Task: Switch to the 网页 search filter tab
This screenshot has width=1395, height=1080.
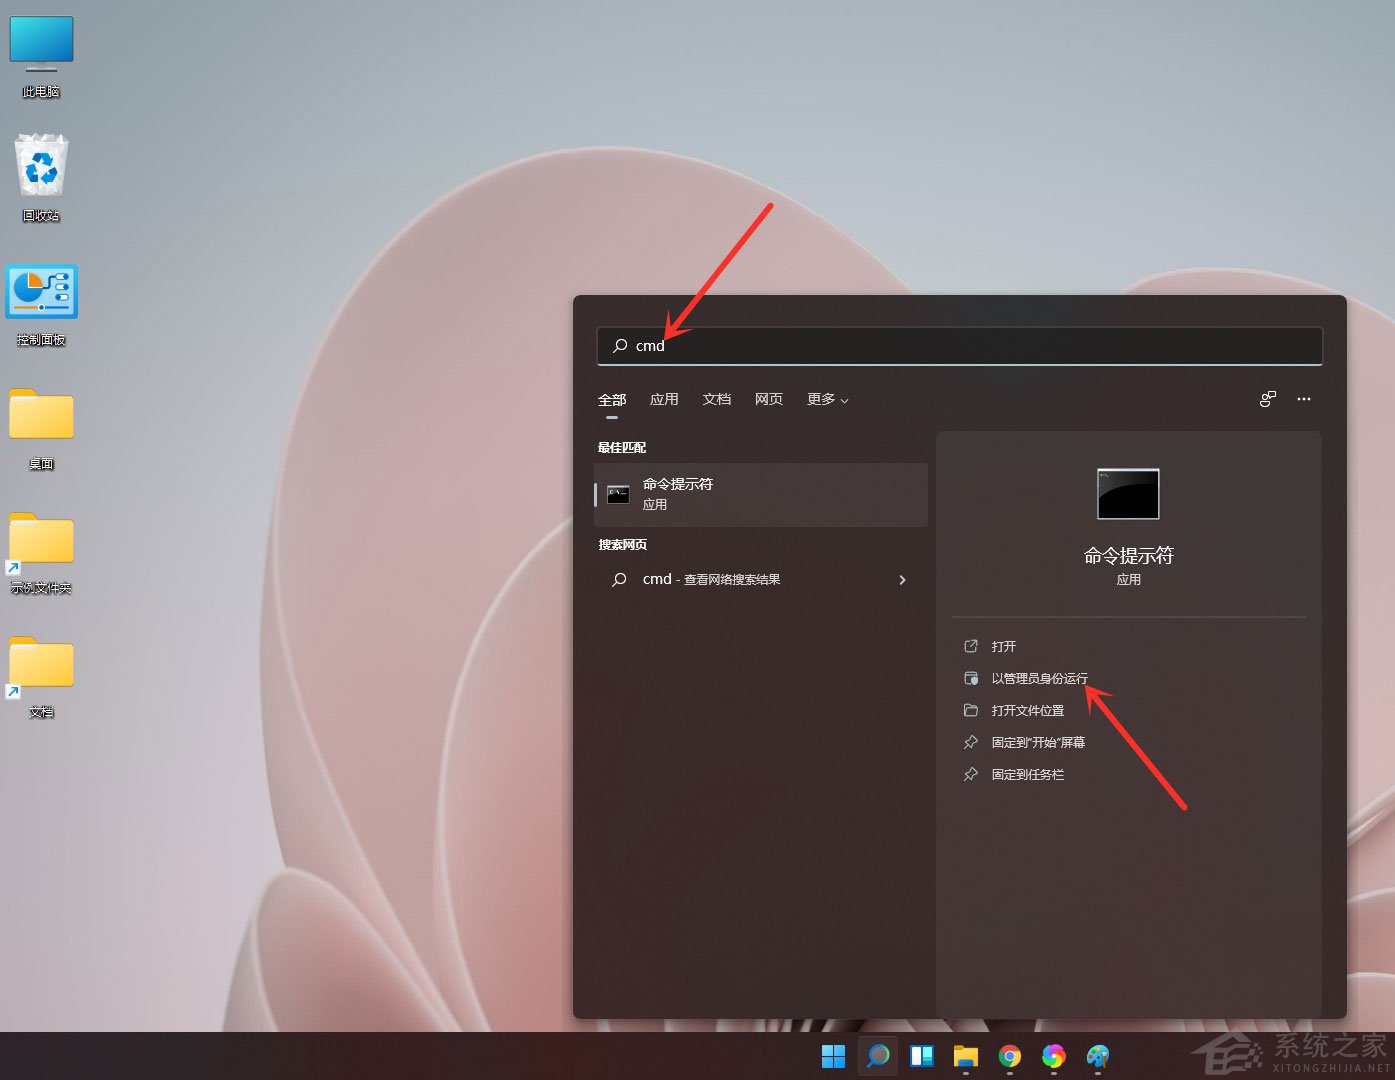Action: pos(768,399)
